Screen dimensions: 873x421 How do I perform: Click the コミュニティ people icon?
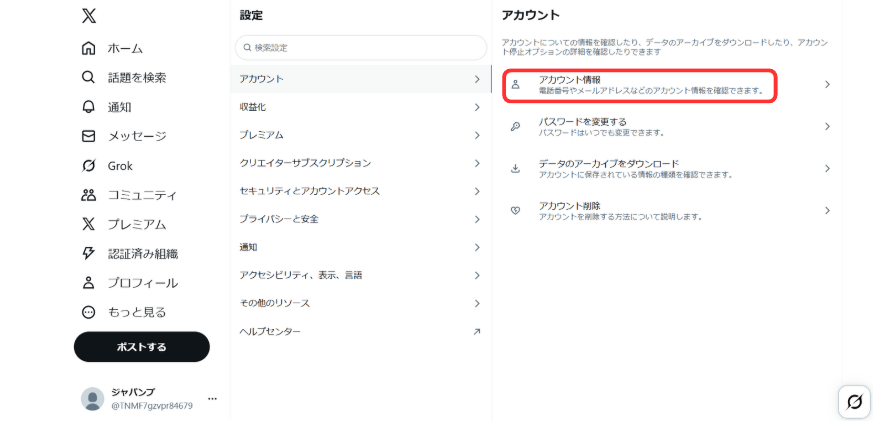[89, 195]
